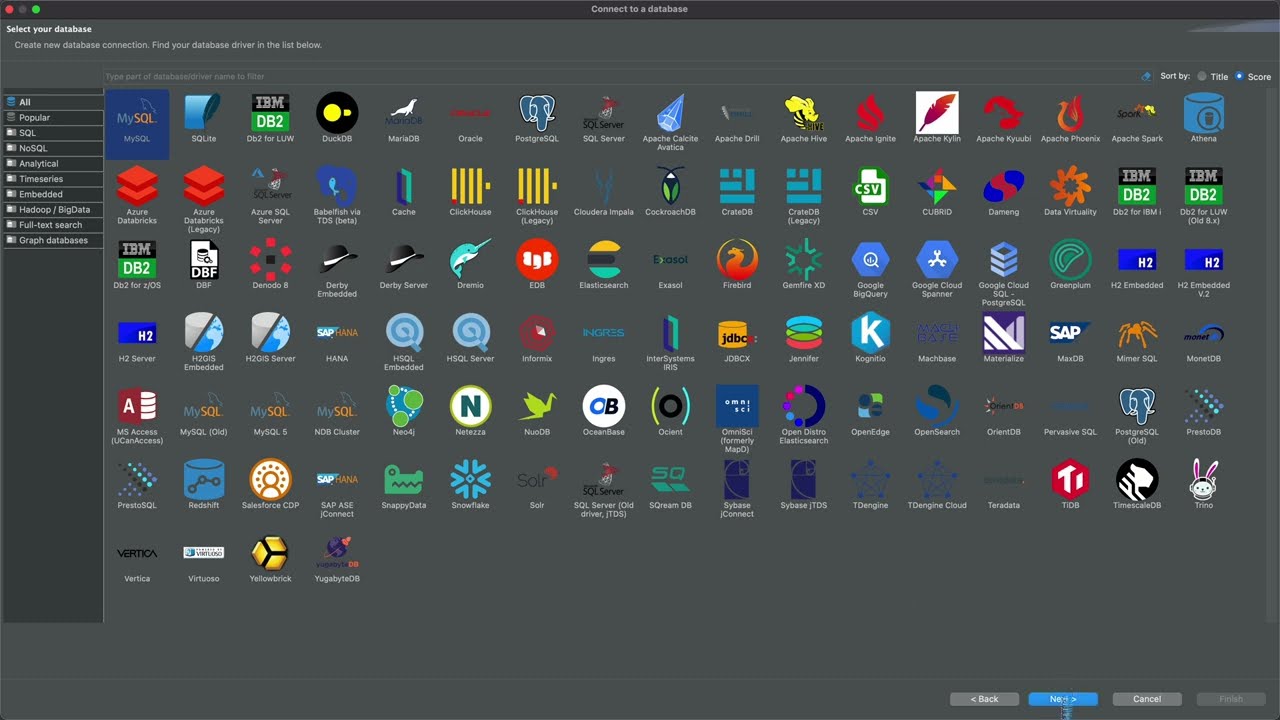
Task: Cancel the database connection dialog
Action: (x=1147, y=699)
